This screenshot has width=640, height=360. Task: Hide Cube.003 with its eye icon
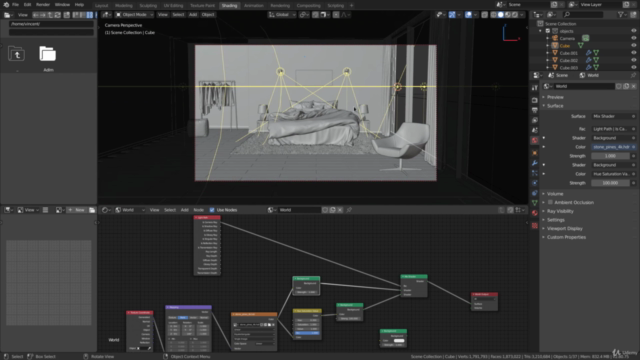point(633,67)
